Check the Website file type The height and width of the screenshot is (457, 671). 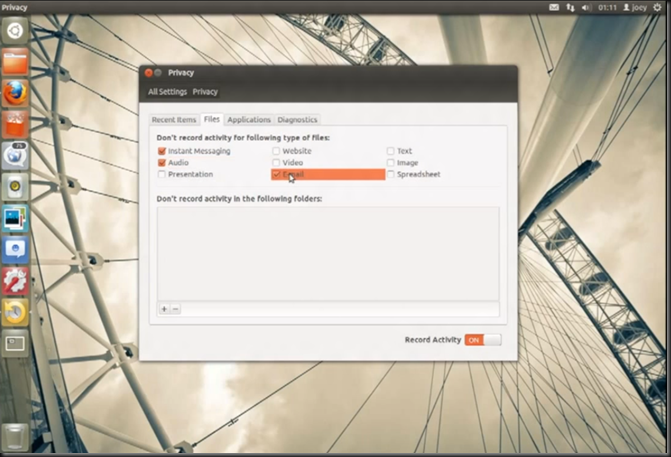coord(276,151)
